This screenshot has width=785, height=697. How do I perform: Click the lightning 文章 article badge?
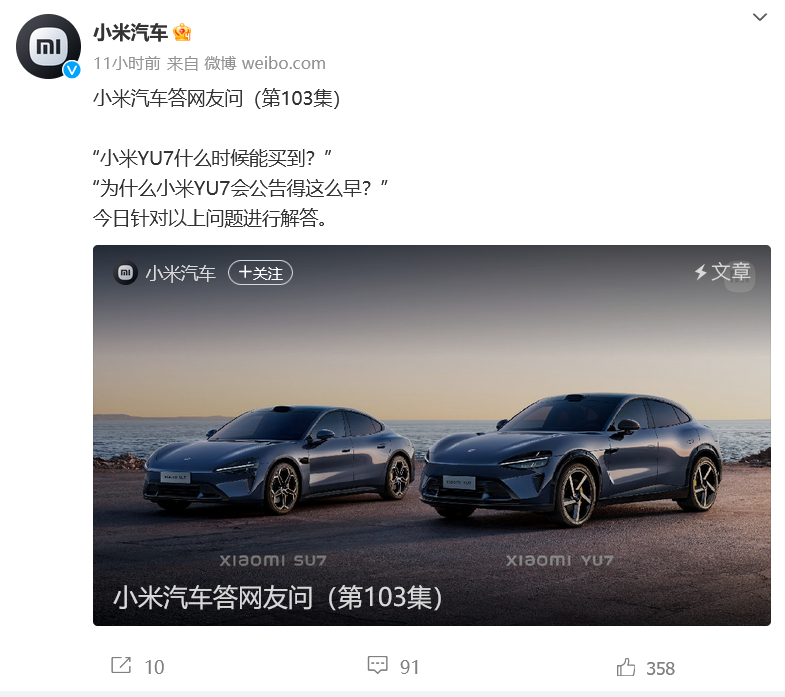tap(722, 272)
